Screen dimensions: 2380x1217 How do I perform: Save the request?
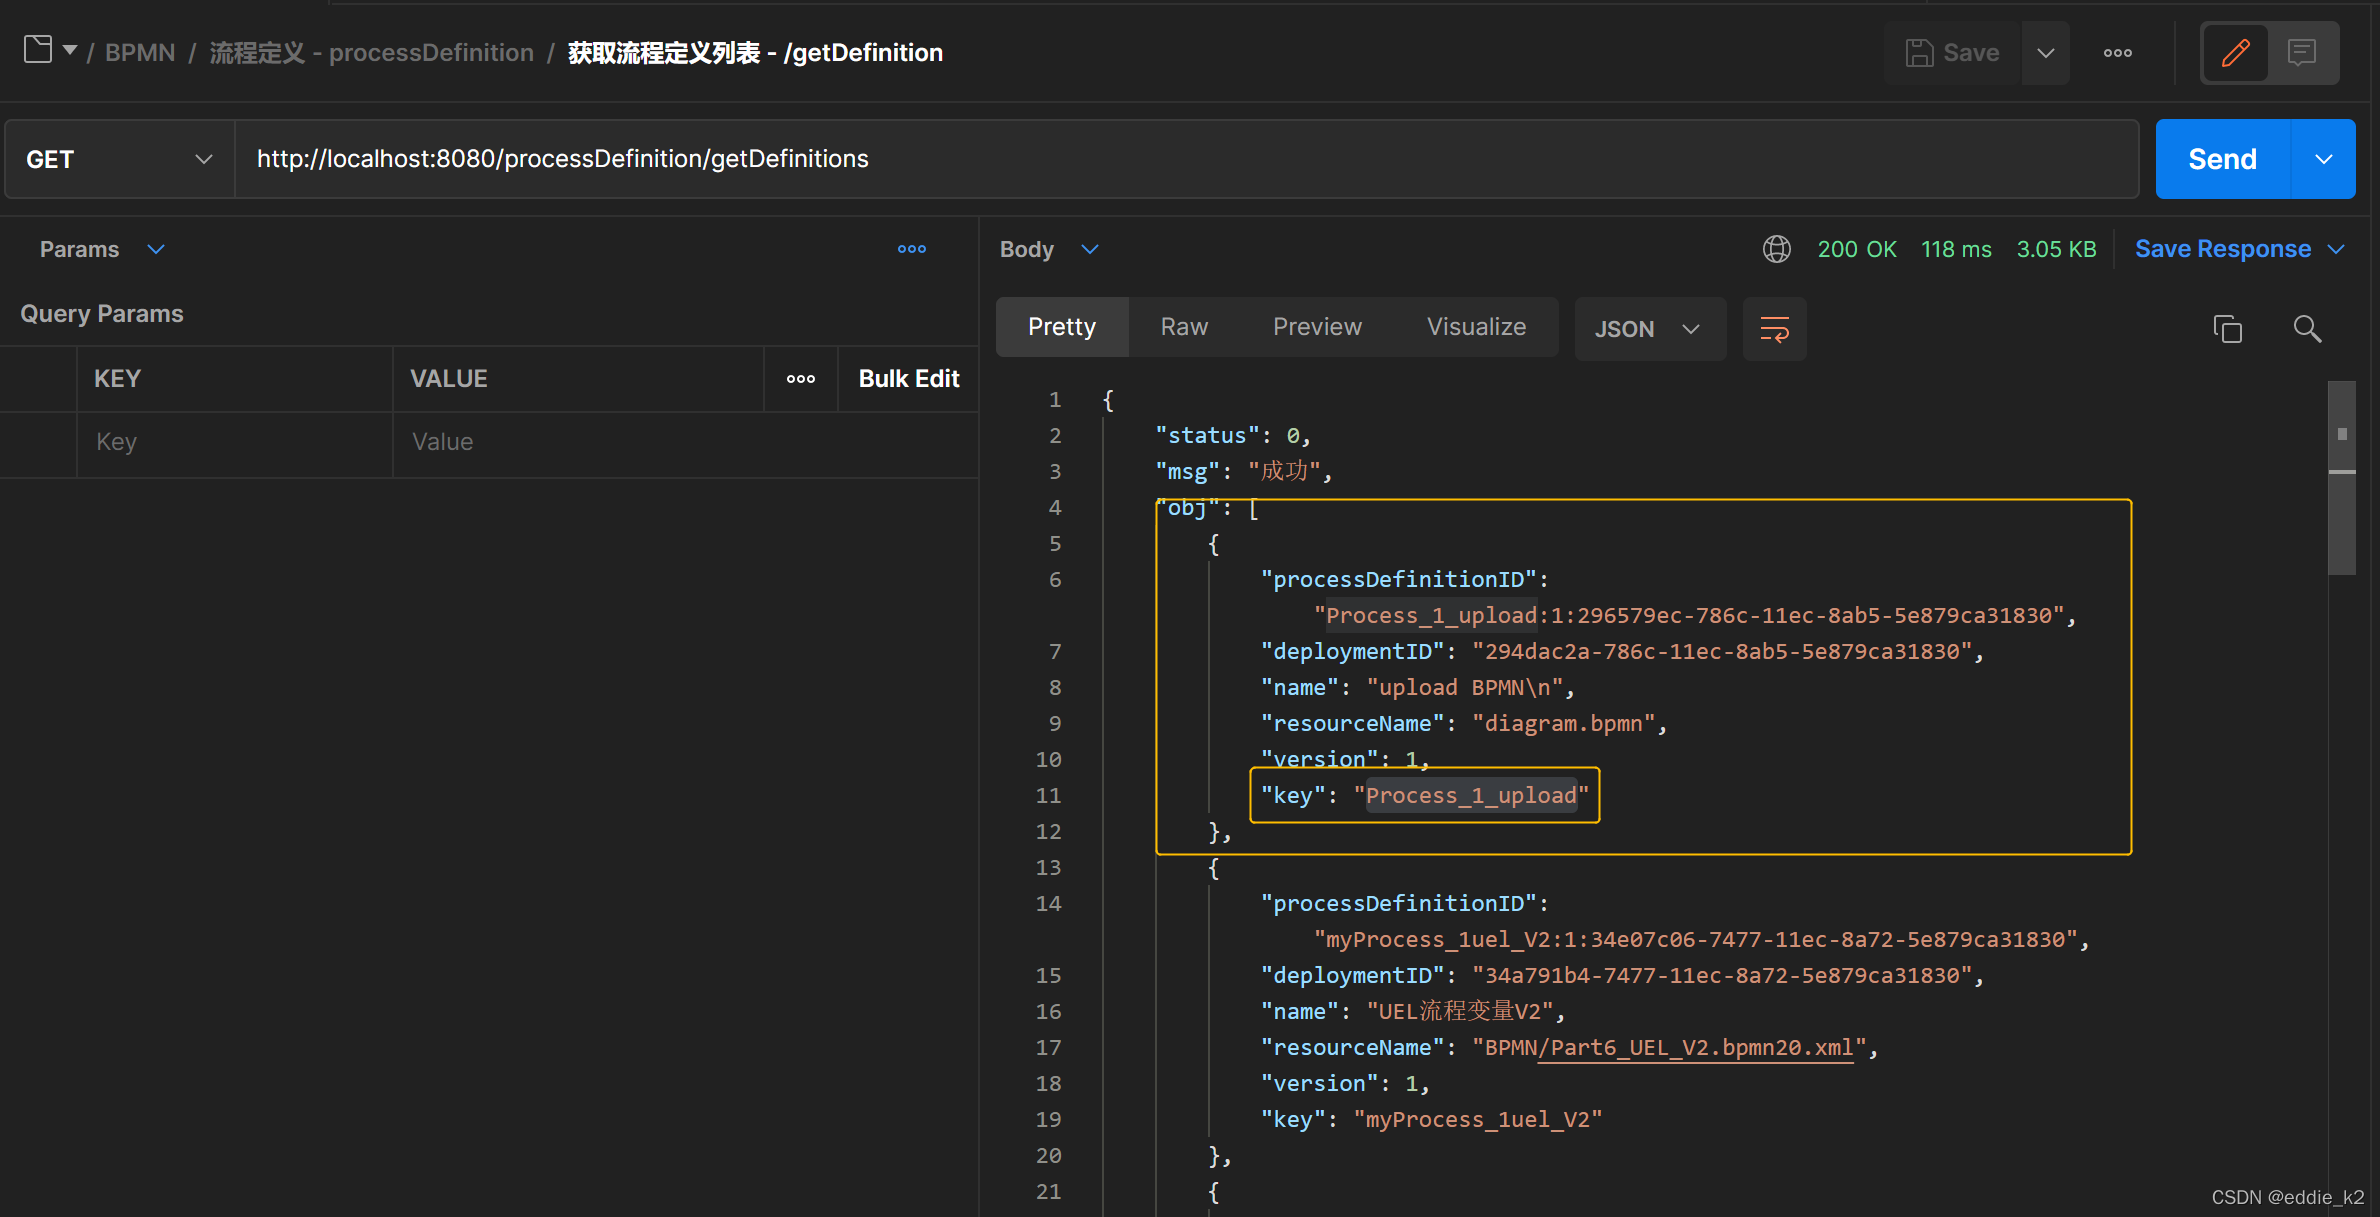pyautogui.click(x=1953, y=52)
